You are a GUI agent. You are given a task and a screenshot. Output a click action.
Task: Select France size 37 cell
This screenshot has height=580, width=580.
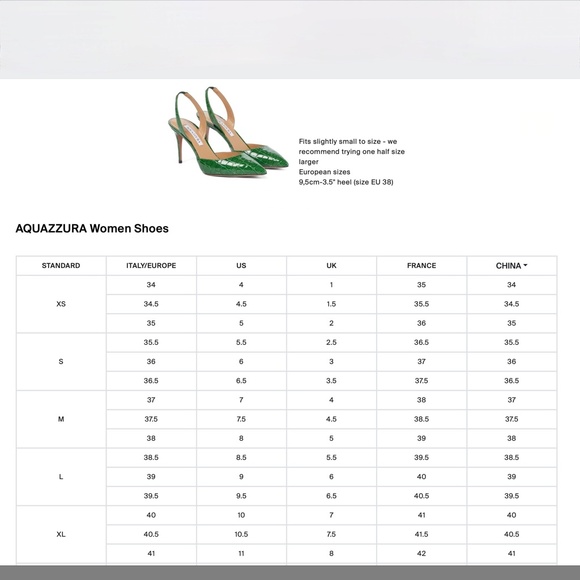click(421, 361)
